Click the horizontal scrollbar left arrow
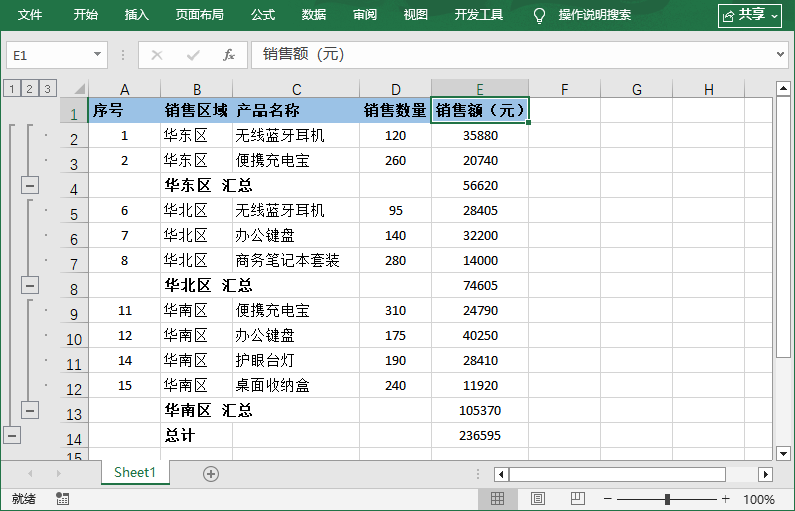 point(501,474)
